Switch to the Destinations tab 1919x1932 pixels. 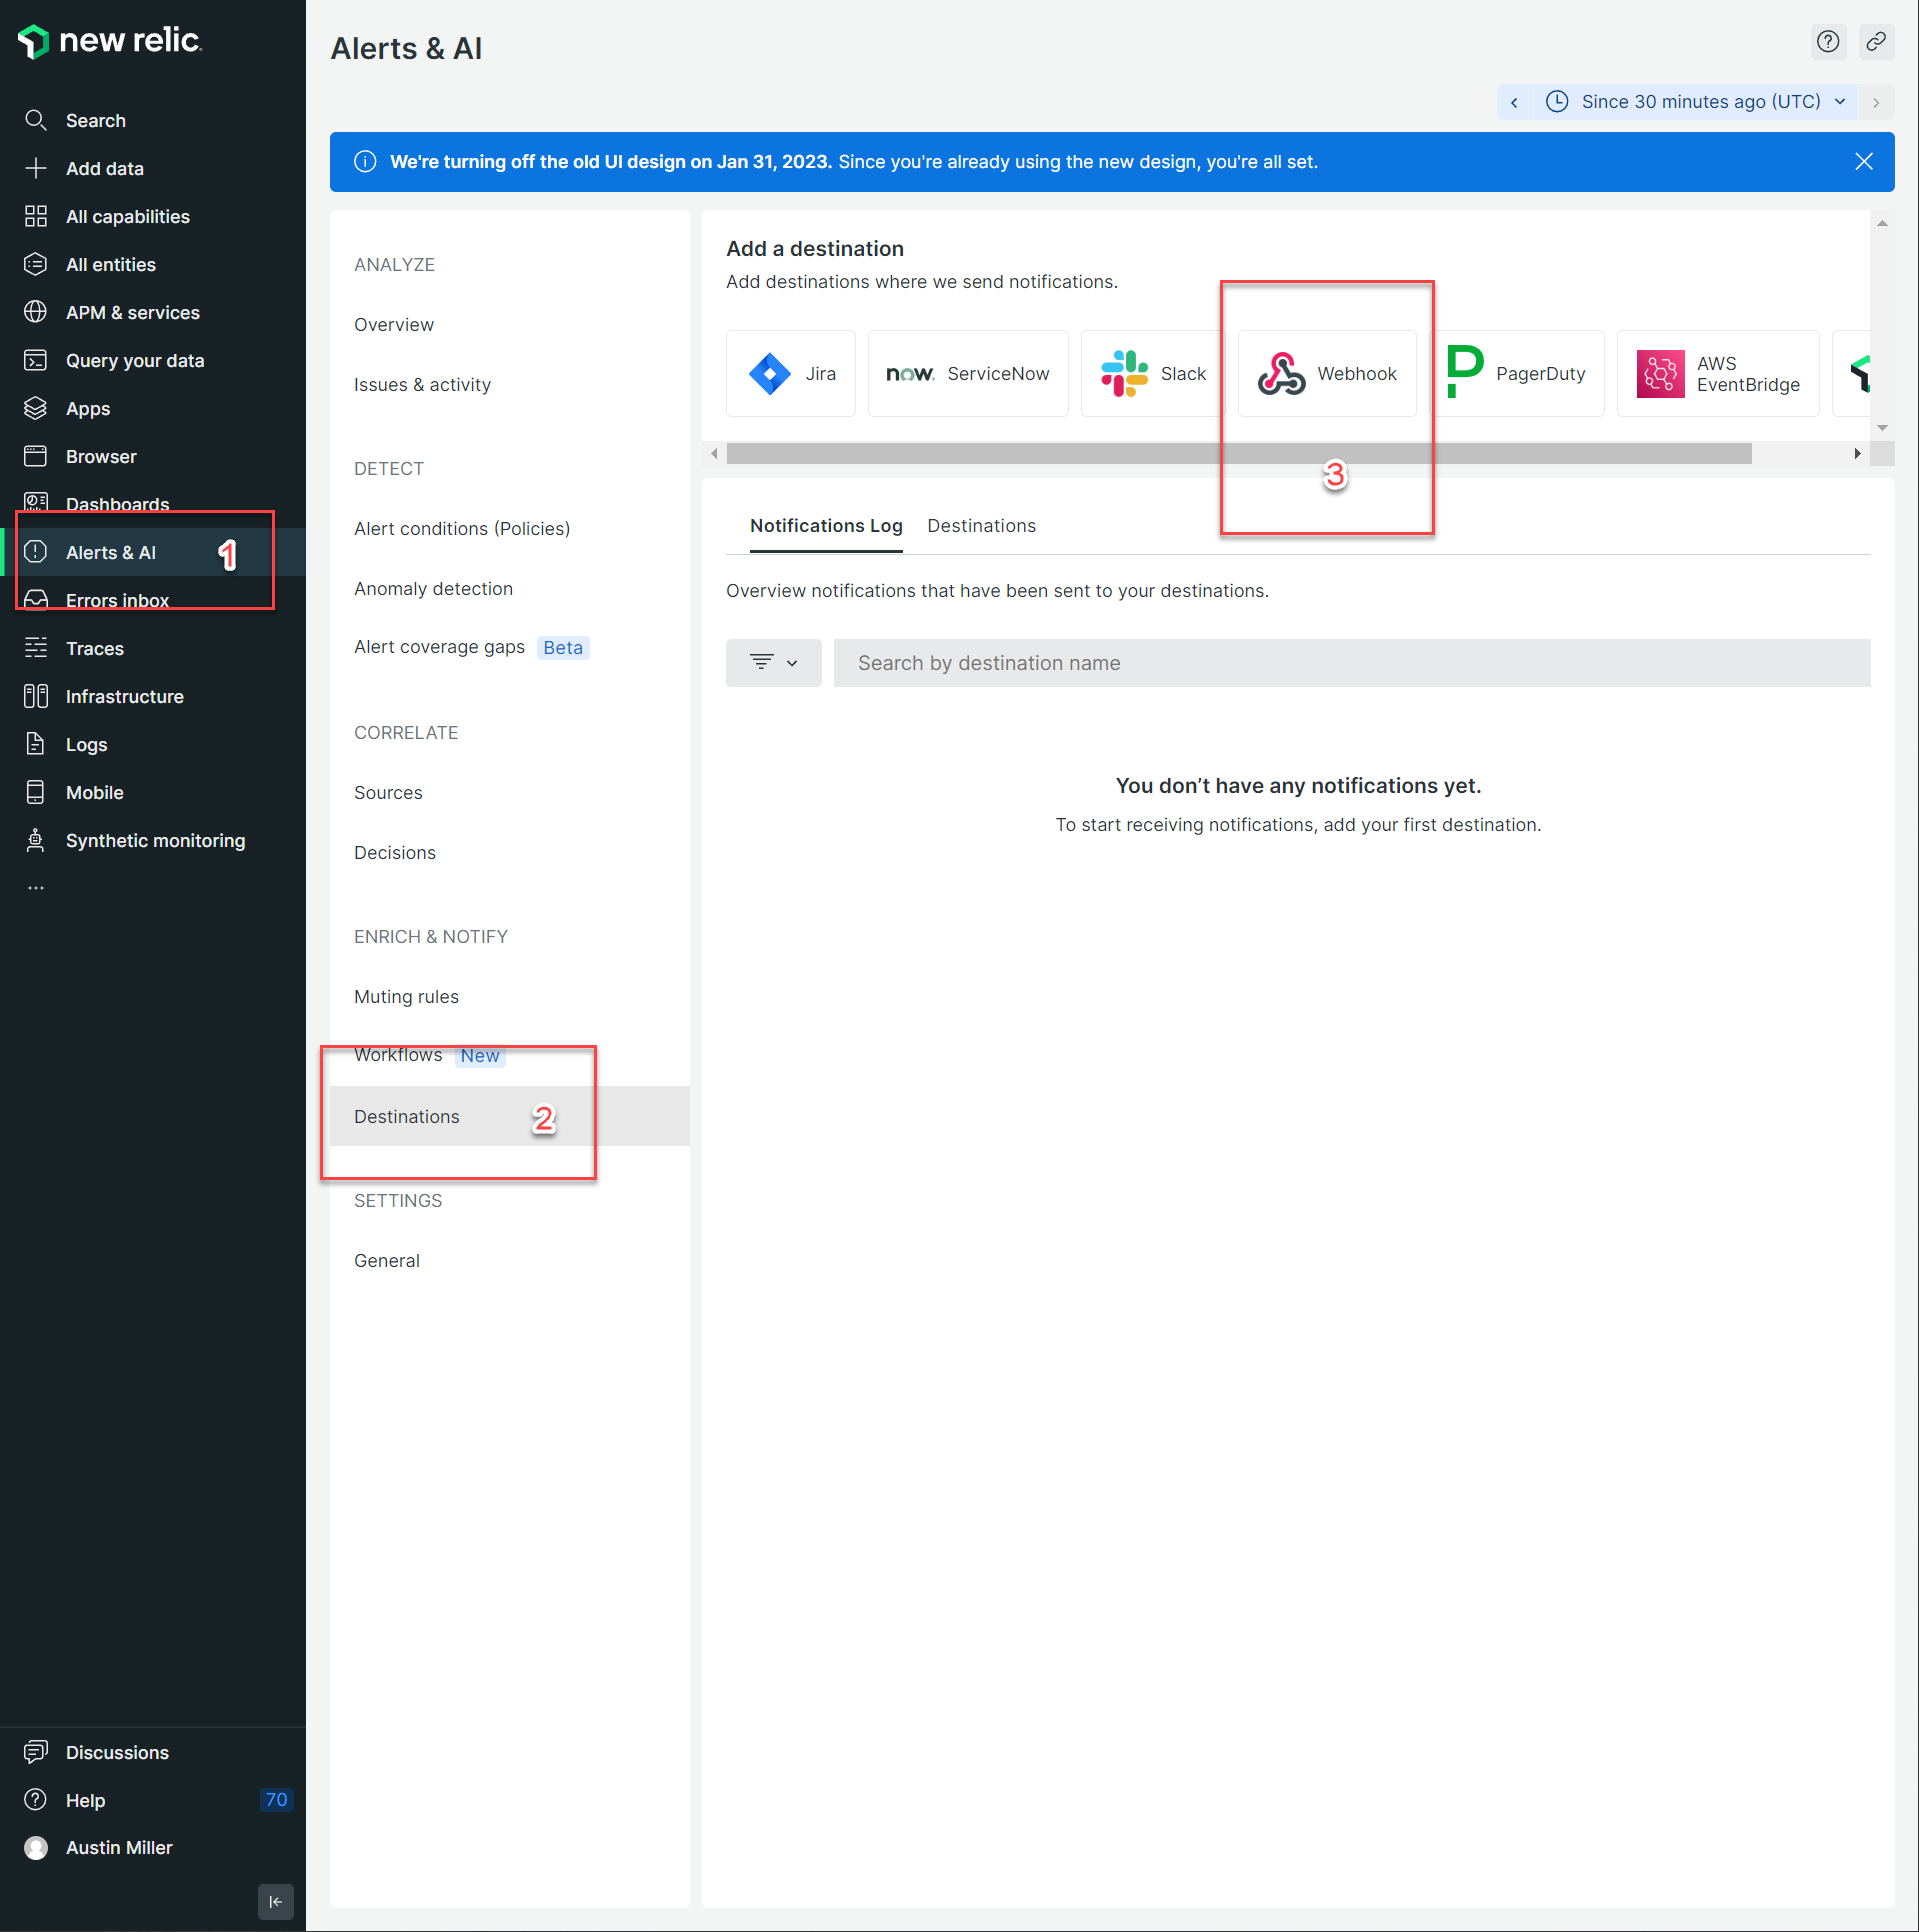(x=981, y=526)
